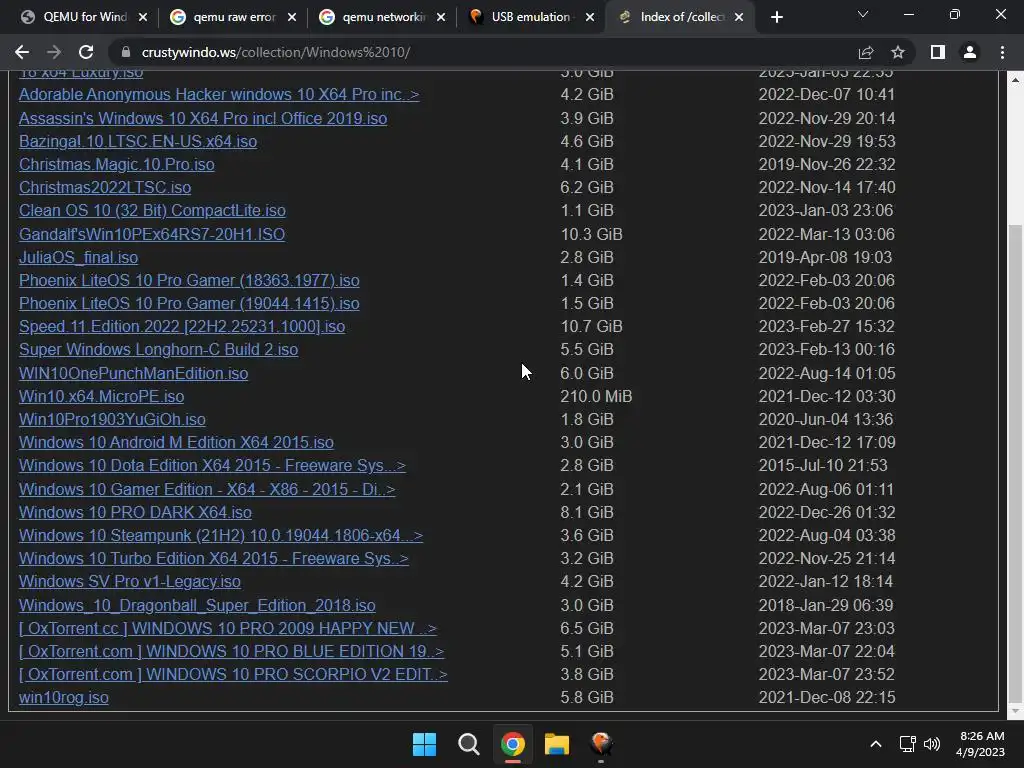Open WINDOWS 10 PRO SCORPIO V2 link

click(x=233, y=674)
